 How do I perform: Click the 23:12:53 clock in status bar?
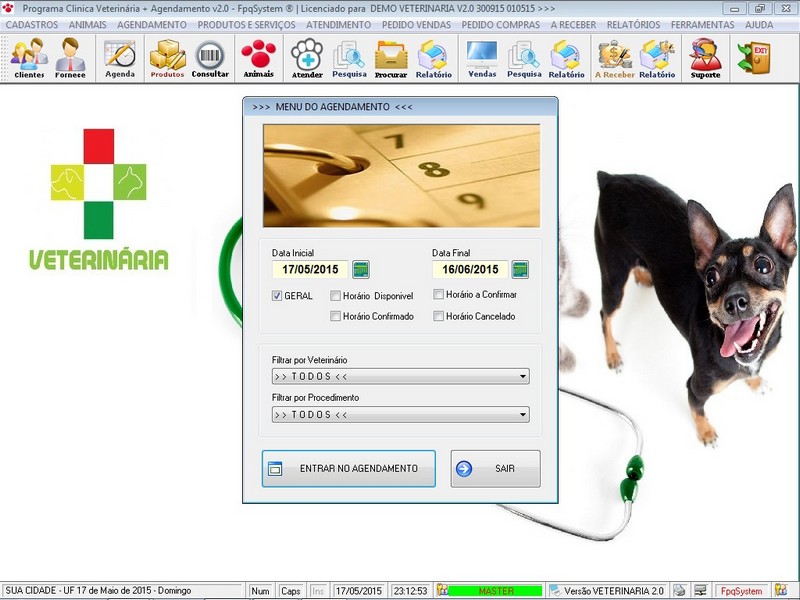[x=411, y=591]
